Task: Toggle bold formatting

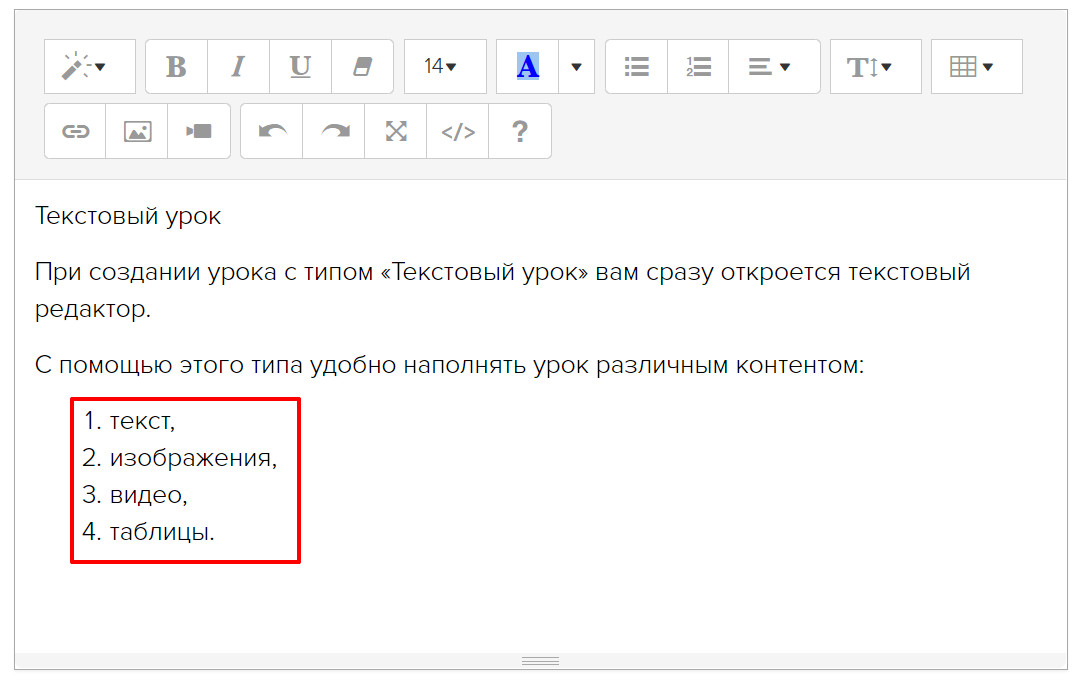Action: coord(176,67)
